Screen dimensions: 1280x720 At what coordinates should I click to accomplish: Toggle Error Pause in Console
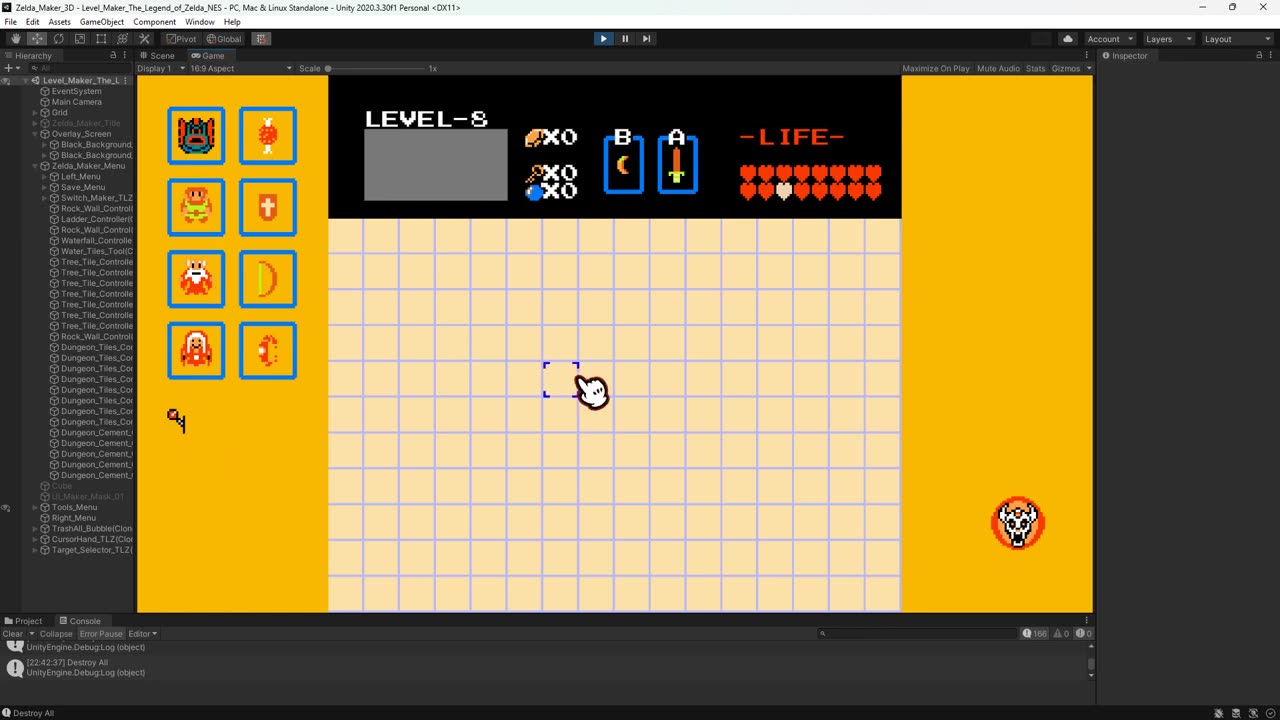click(x=101, y=634)
